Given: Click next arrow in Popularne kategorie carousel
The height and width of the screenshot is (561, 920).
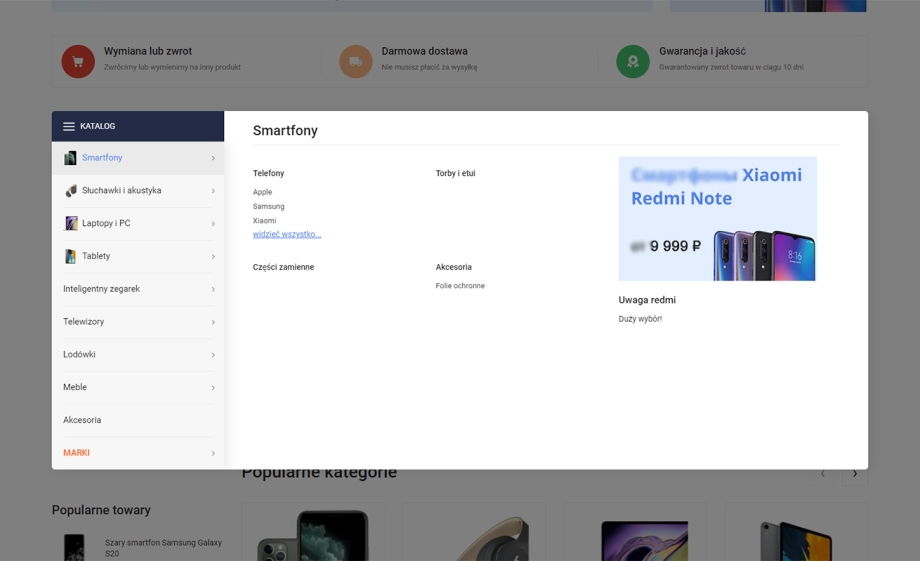Looking at the screenshot, I should (854, 473).
